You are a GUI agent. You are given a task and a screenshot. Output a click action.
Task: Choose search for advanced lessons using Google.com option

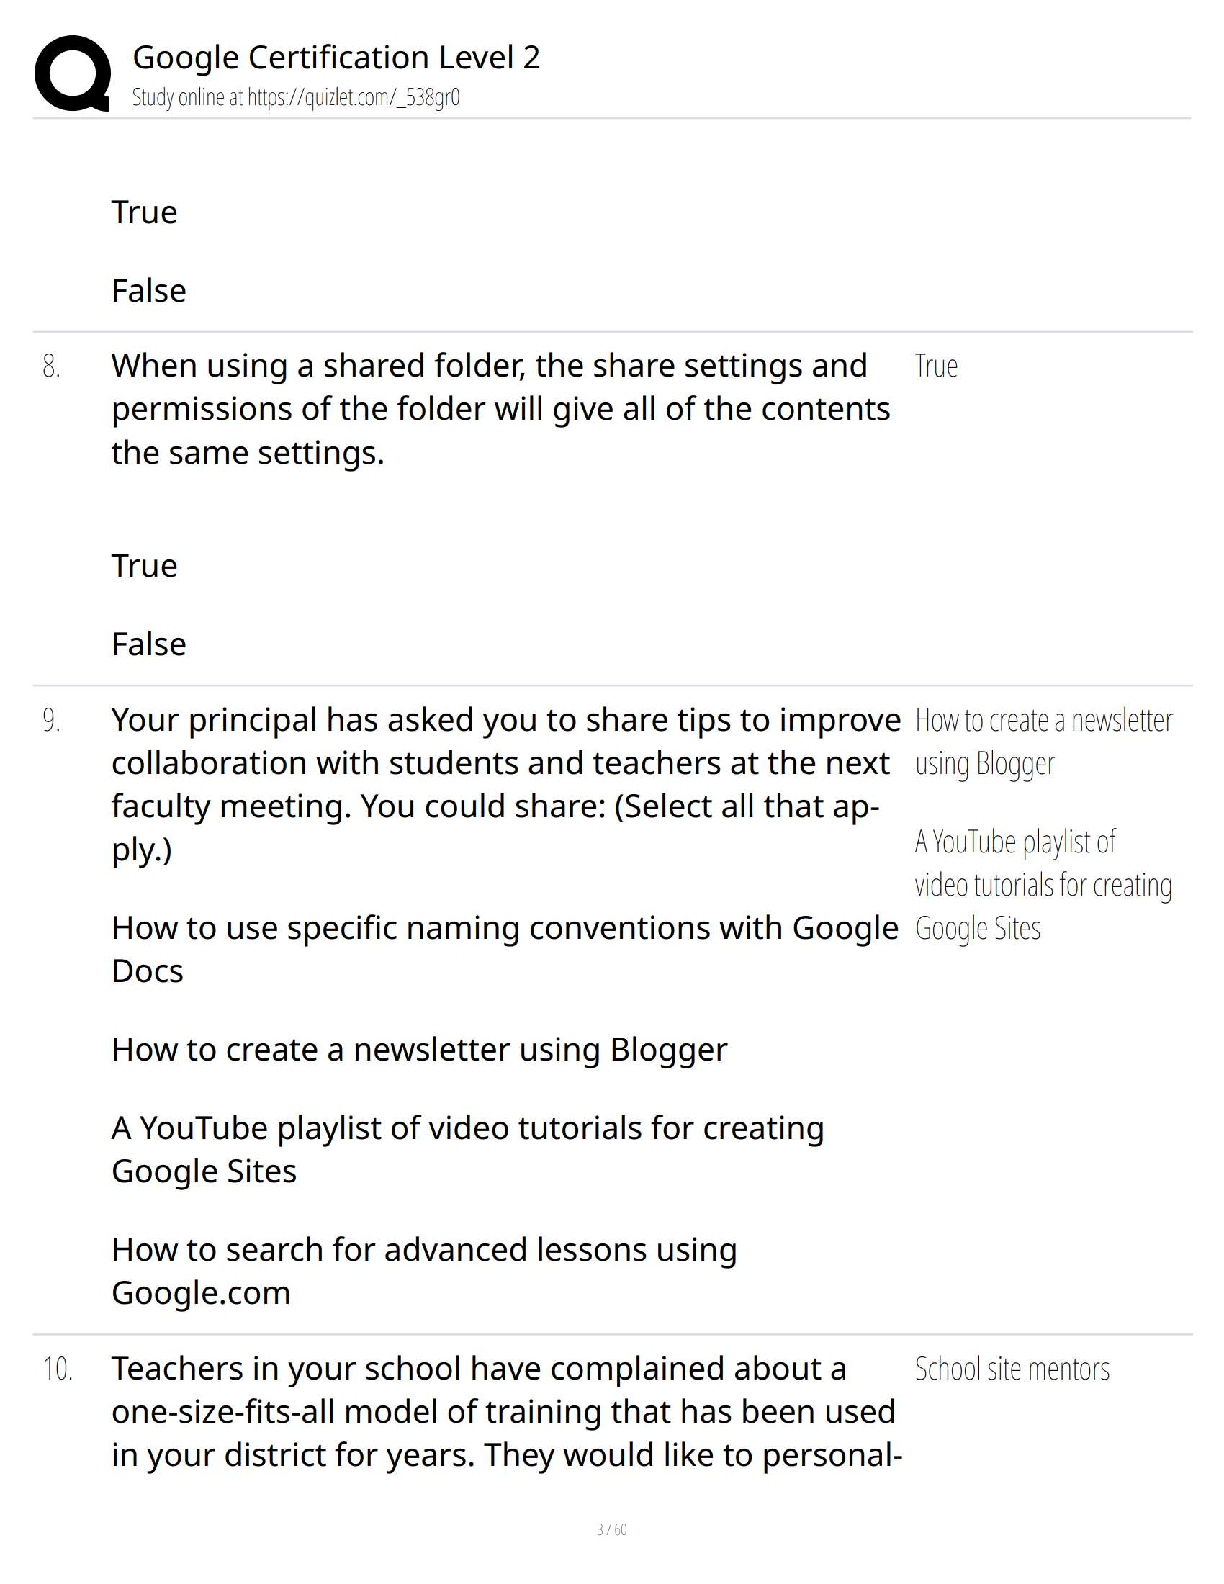pyautogui.click(x=424, y=1271)
